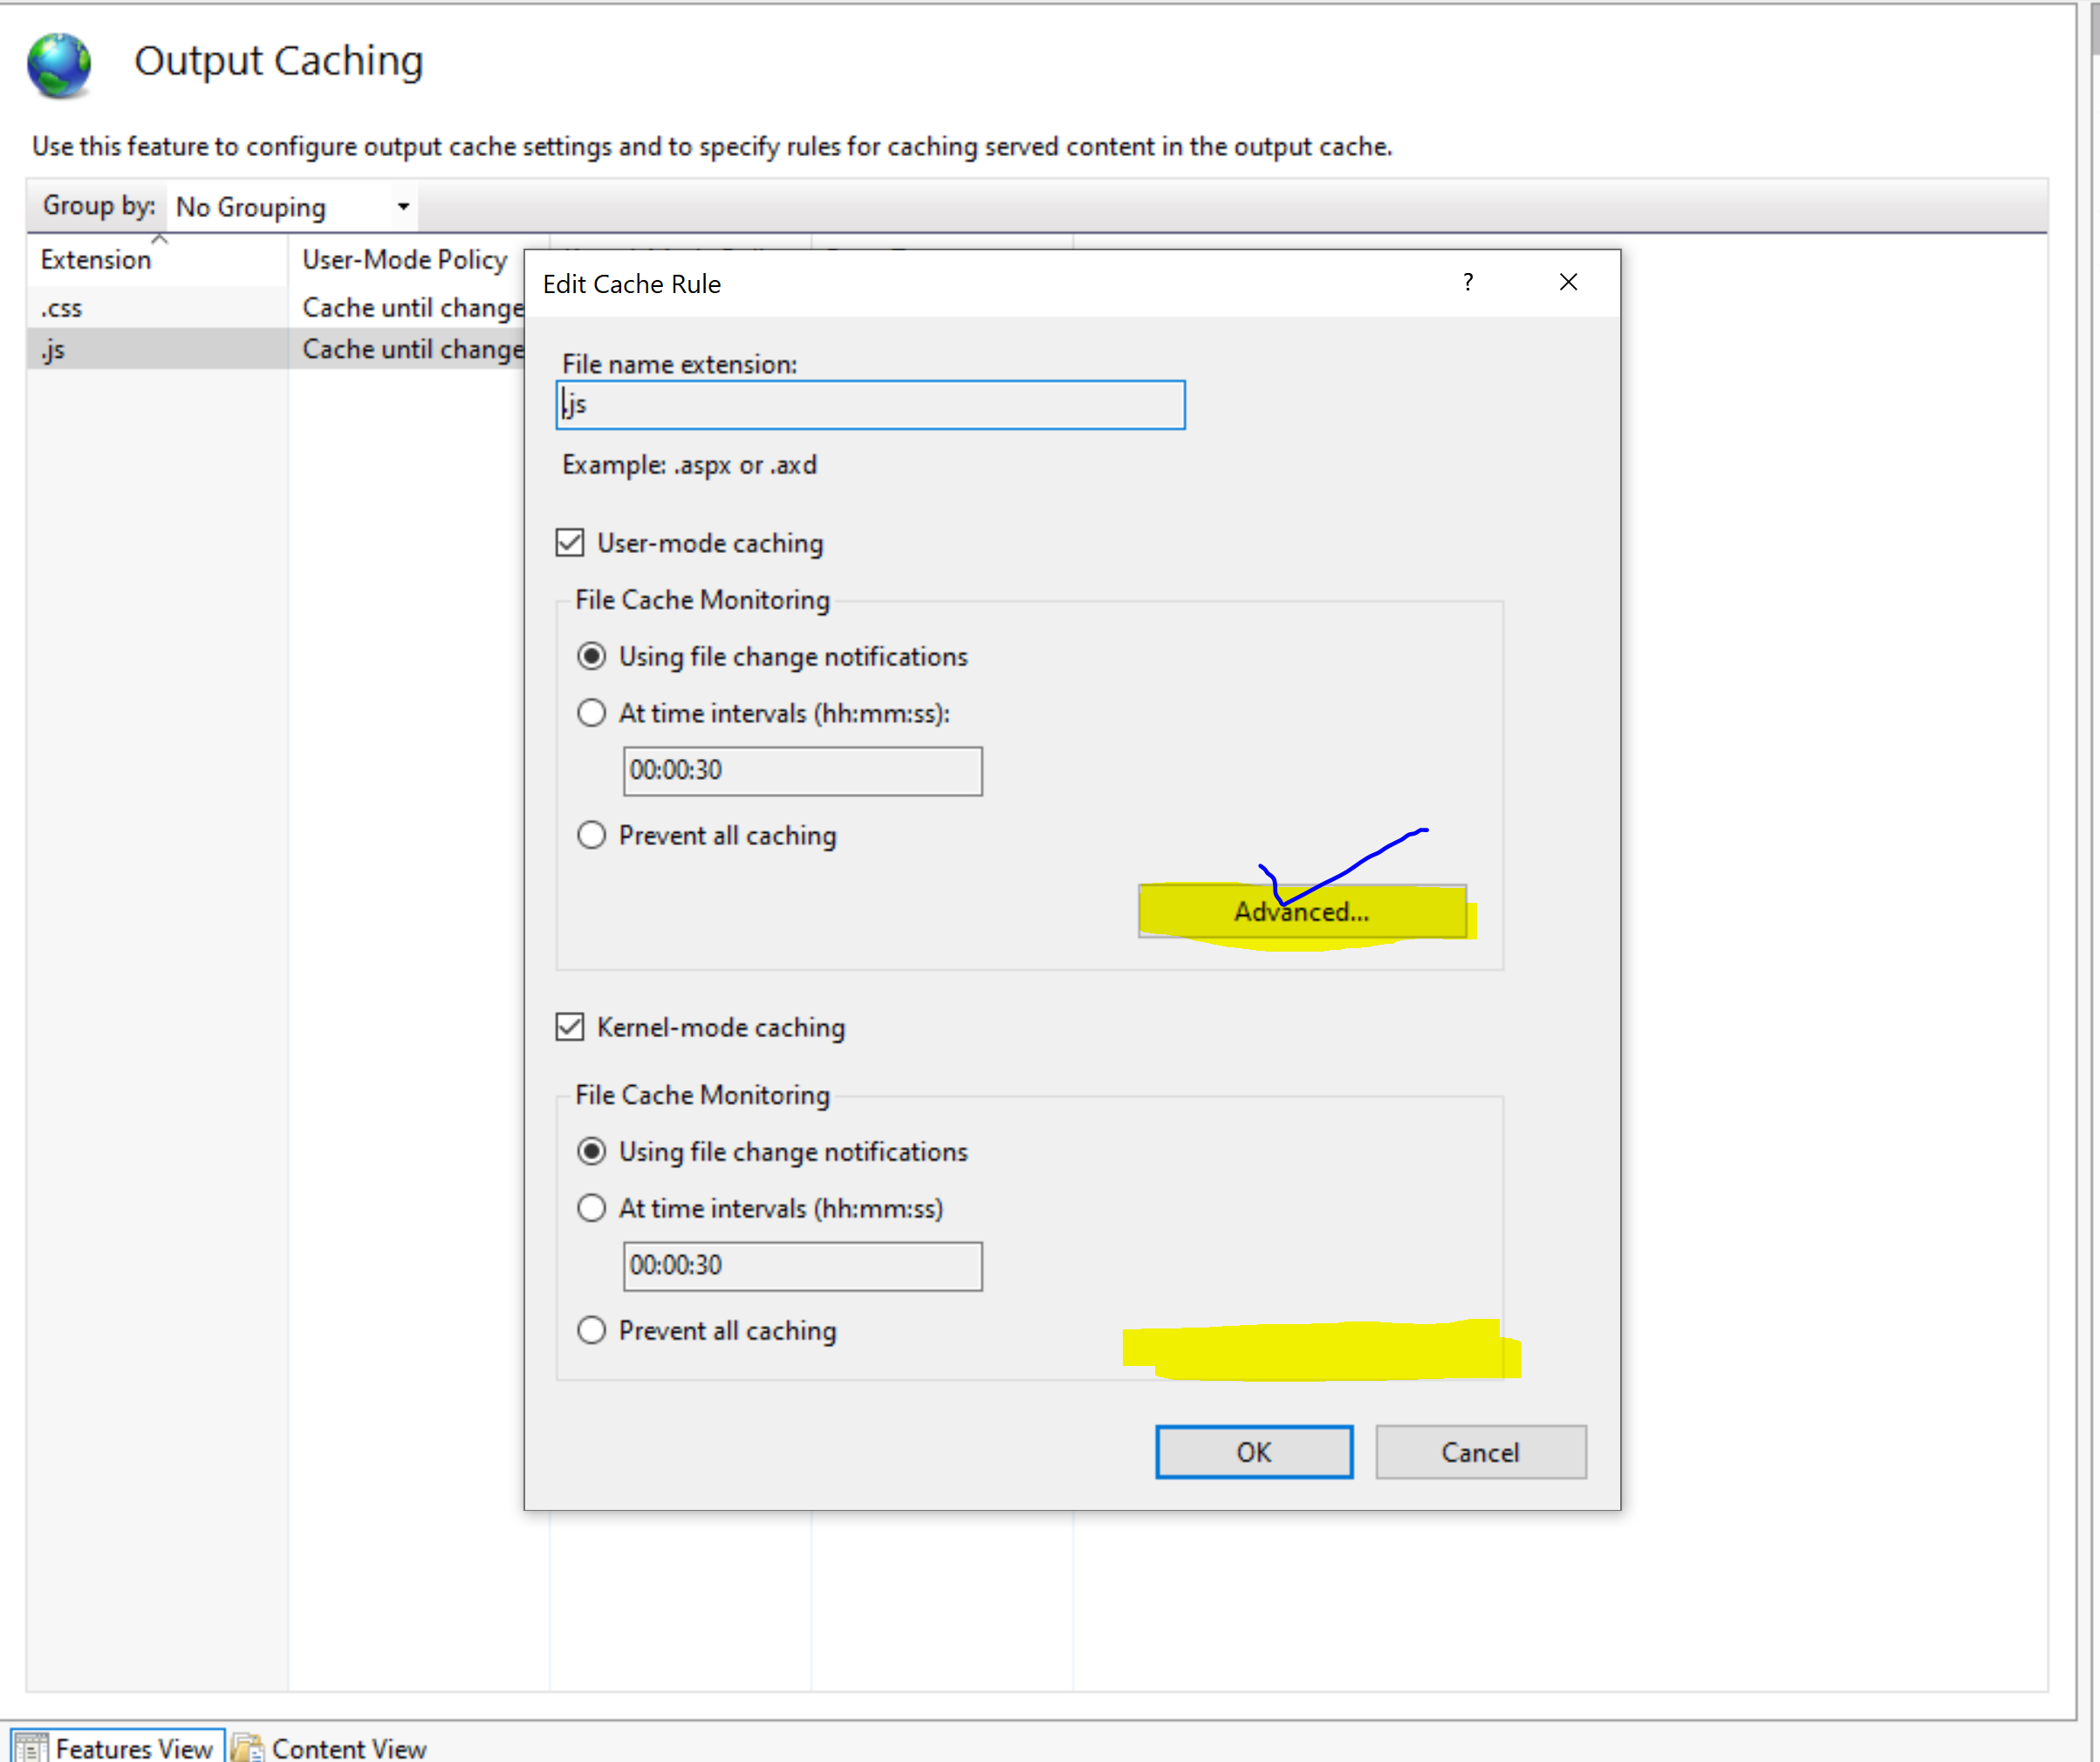The image size is (2100, 1762).
Task: Click the file name extension input field
Action: [870, 405]
